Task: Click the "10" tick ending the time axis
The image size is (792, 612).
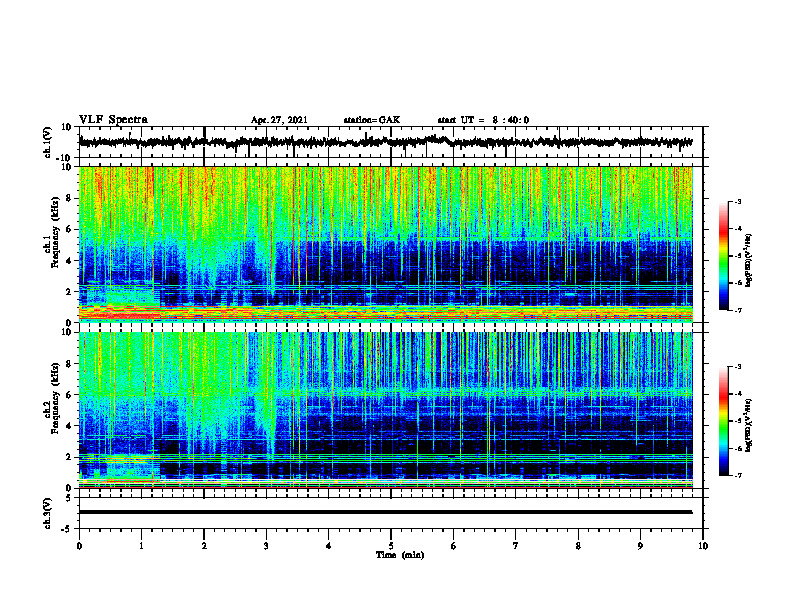Action: click(703, 546)
